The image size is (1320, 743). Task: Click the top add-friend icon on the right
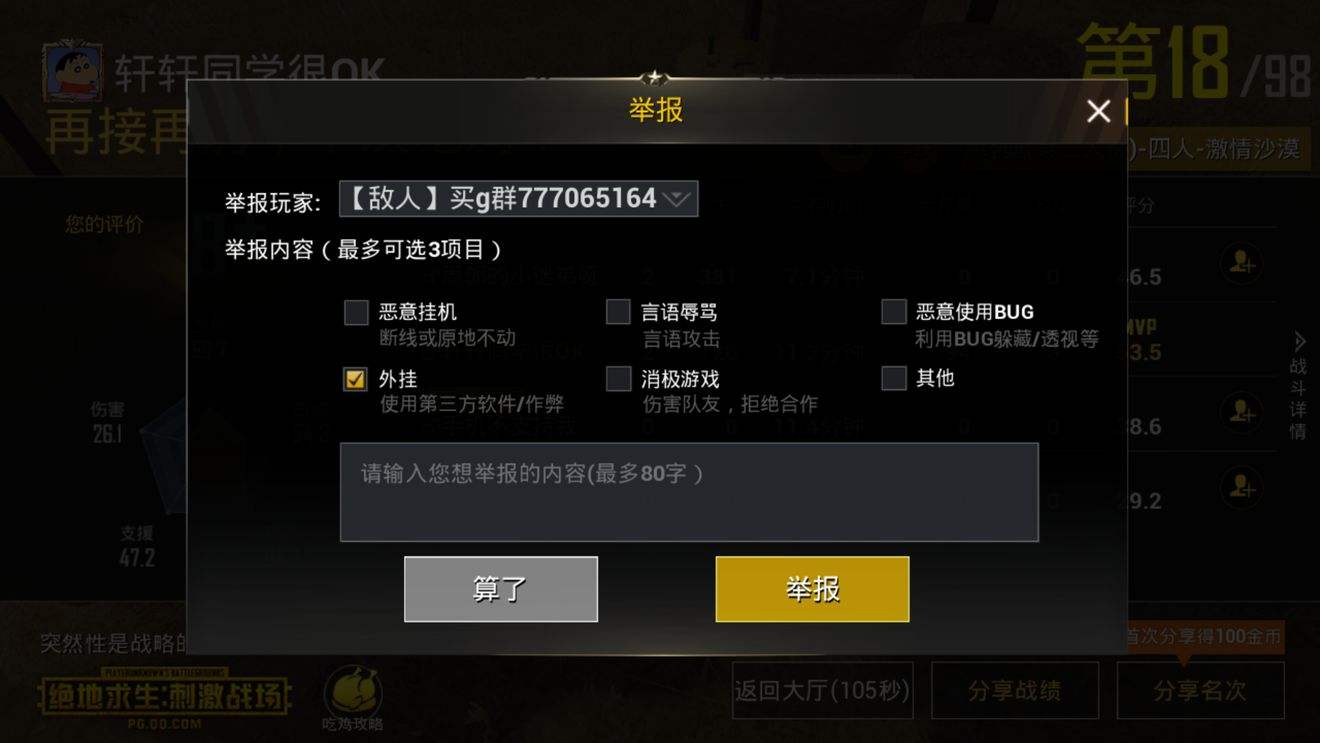coord(1241,264)
